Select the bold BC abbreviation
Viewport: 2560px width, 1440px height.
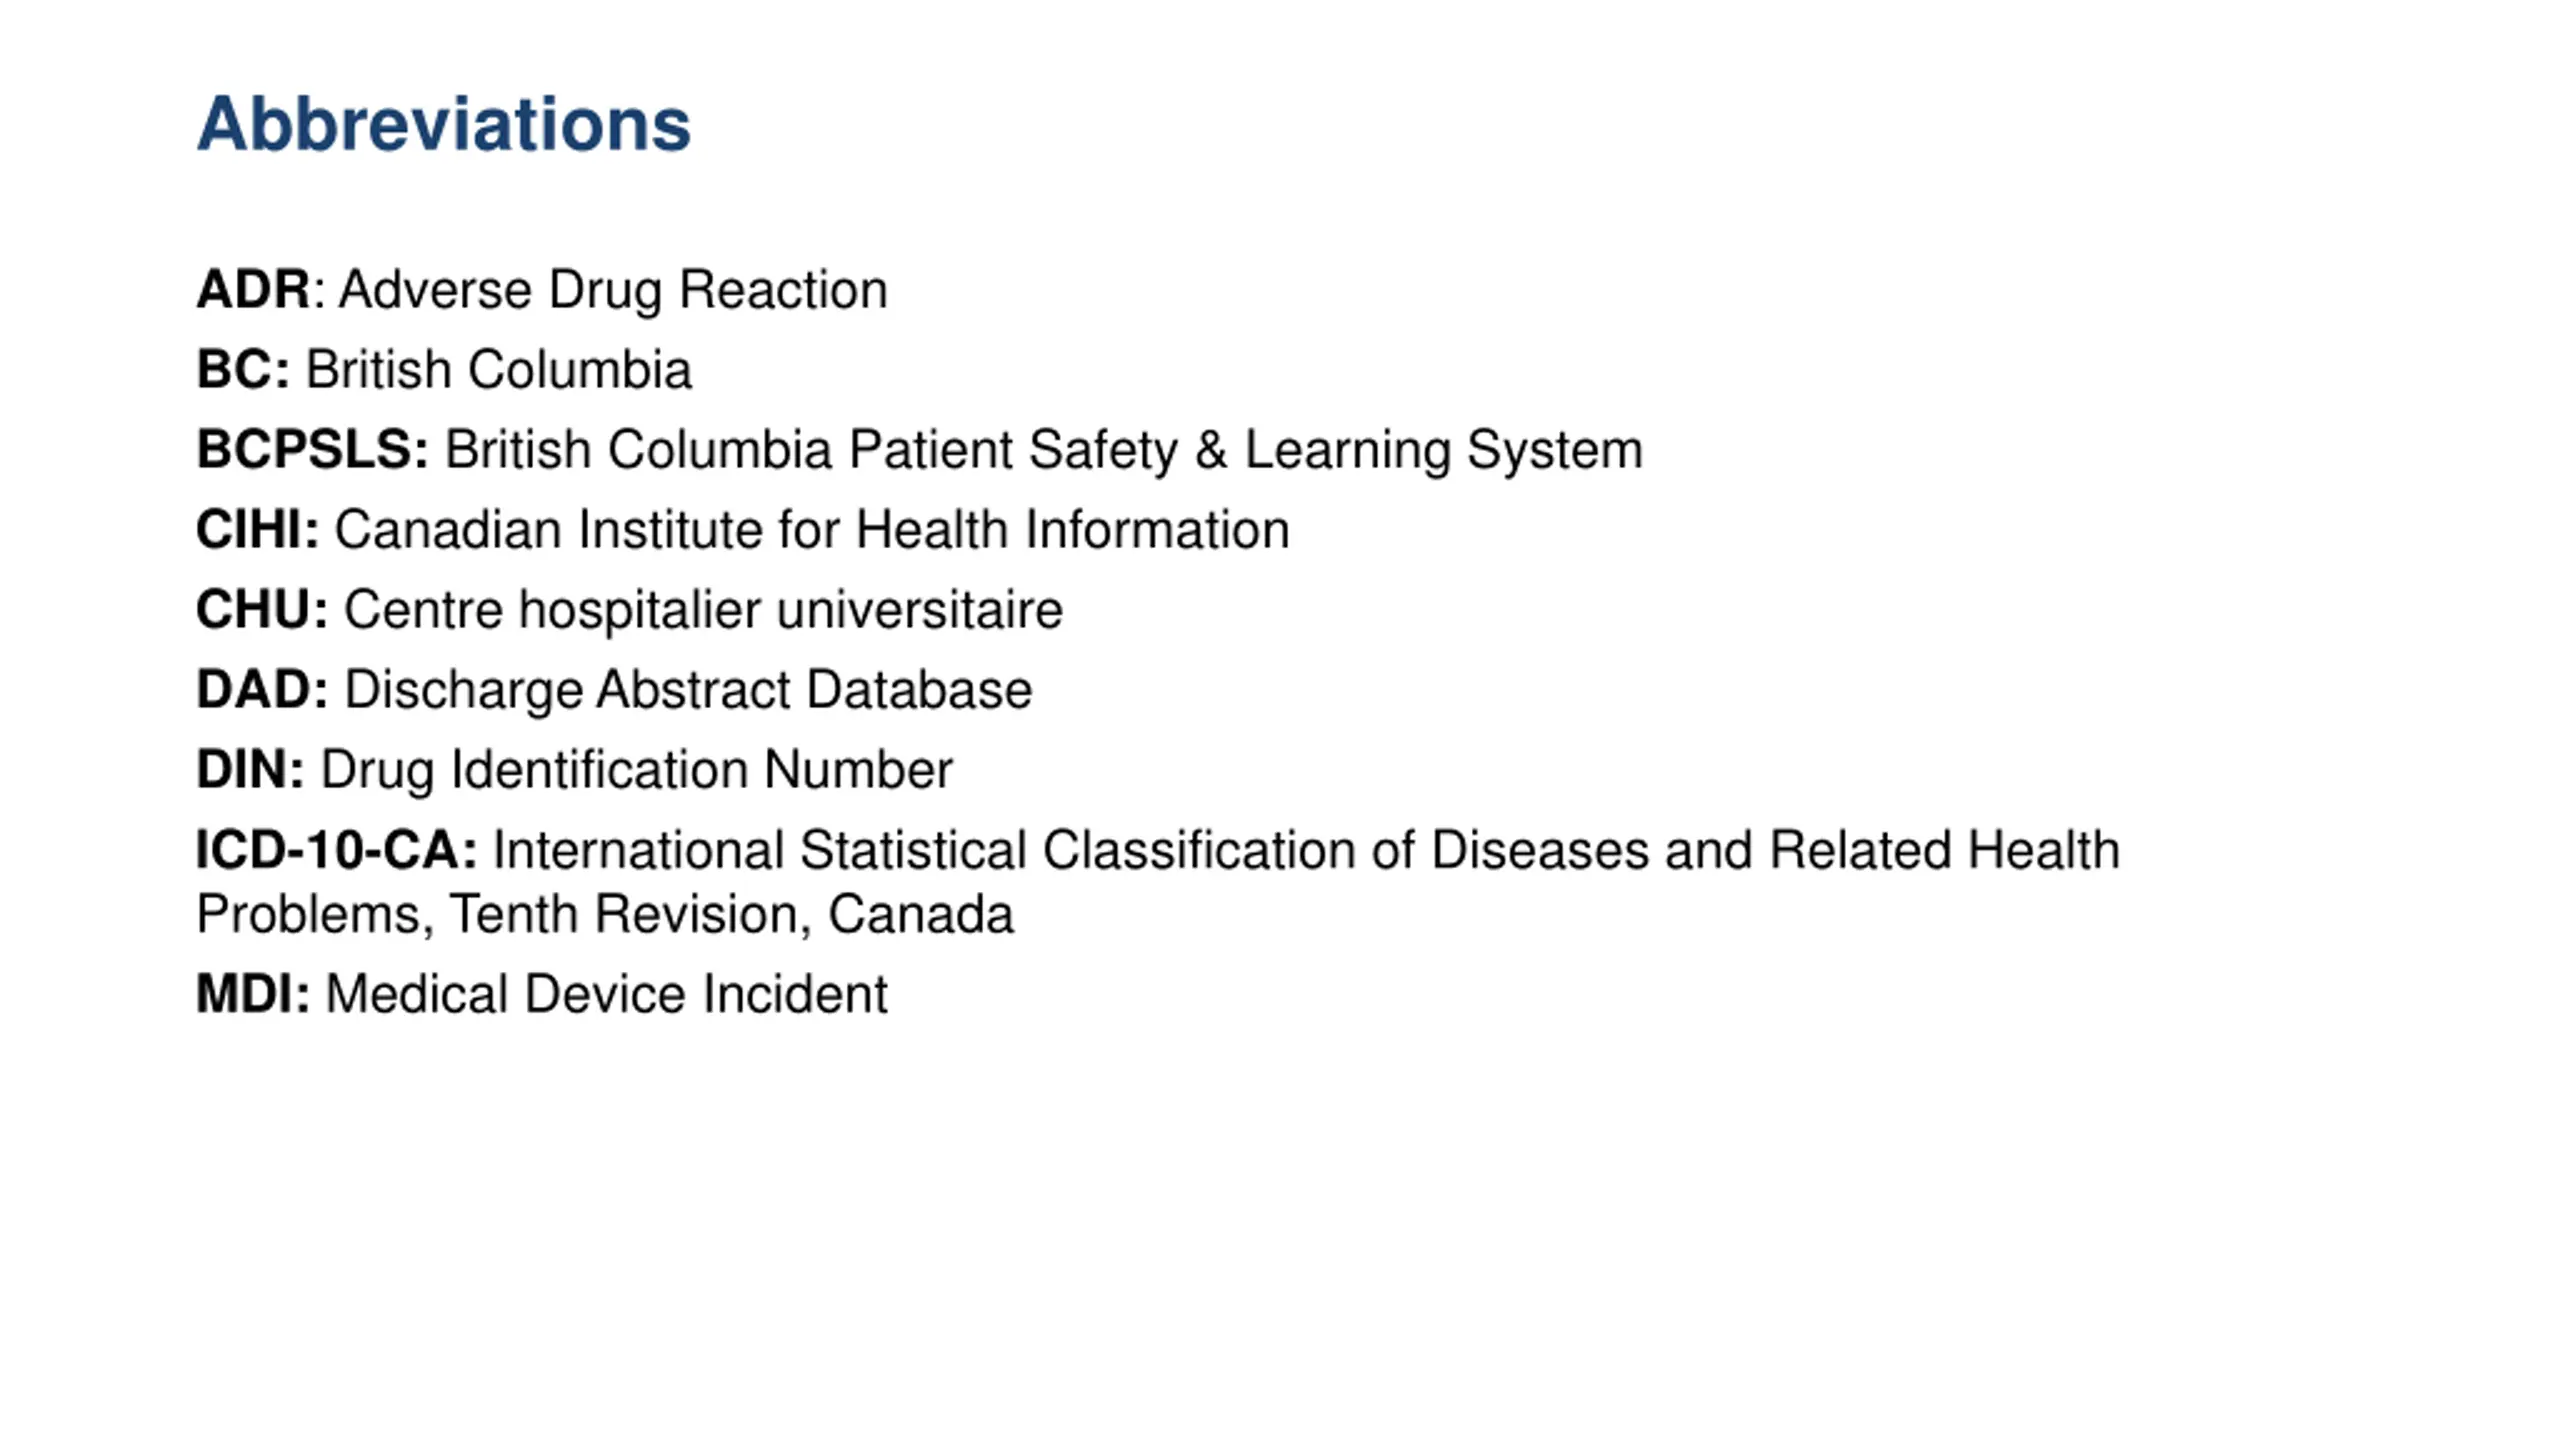[243, 370]
